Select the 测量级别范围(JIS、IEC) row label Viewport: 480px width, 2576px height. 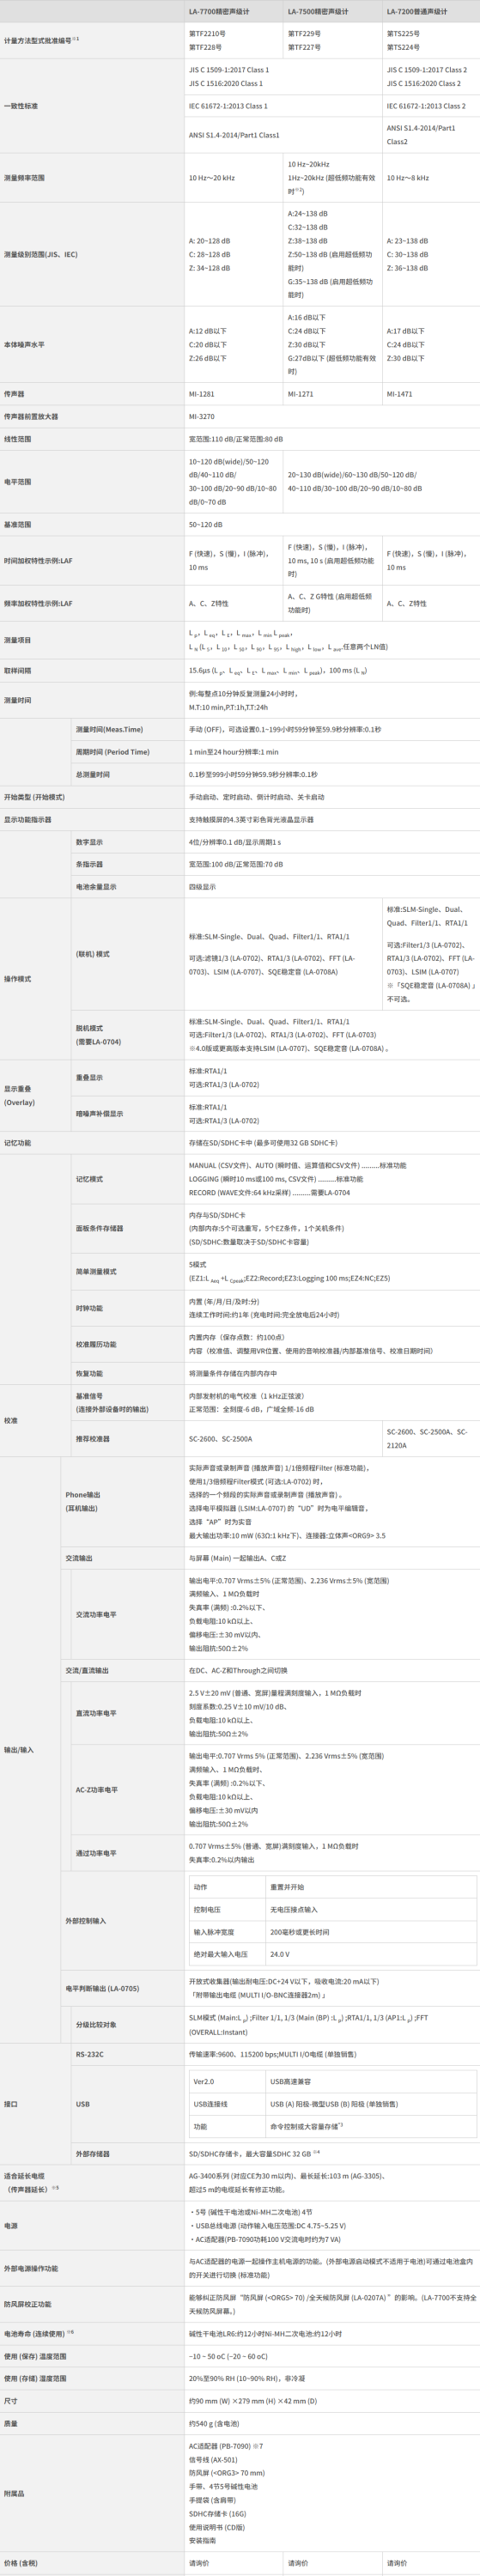click(x=40, y=255)
